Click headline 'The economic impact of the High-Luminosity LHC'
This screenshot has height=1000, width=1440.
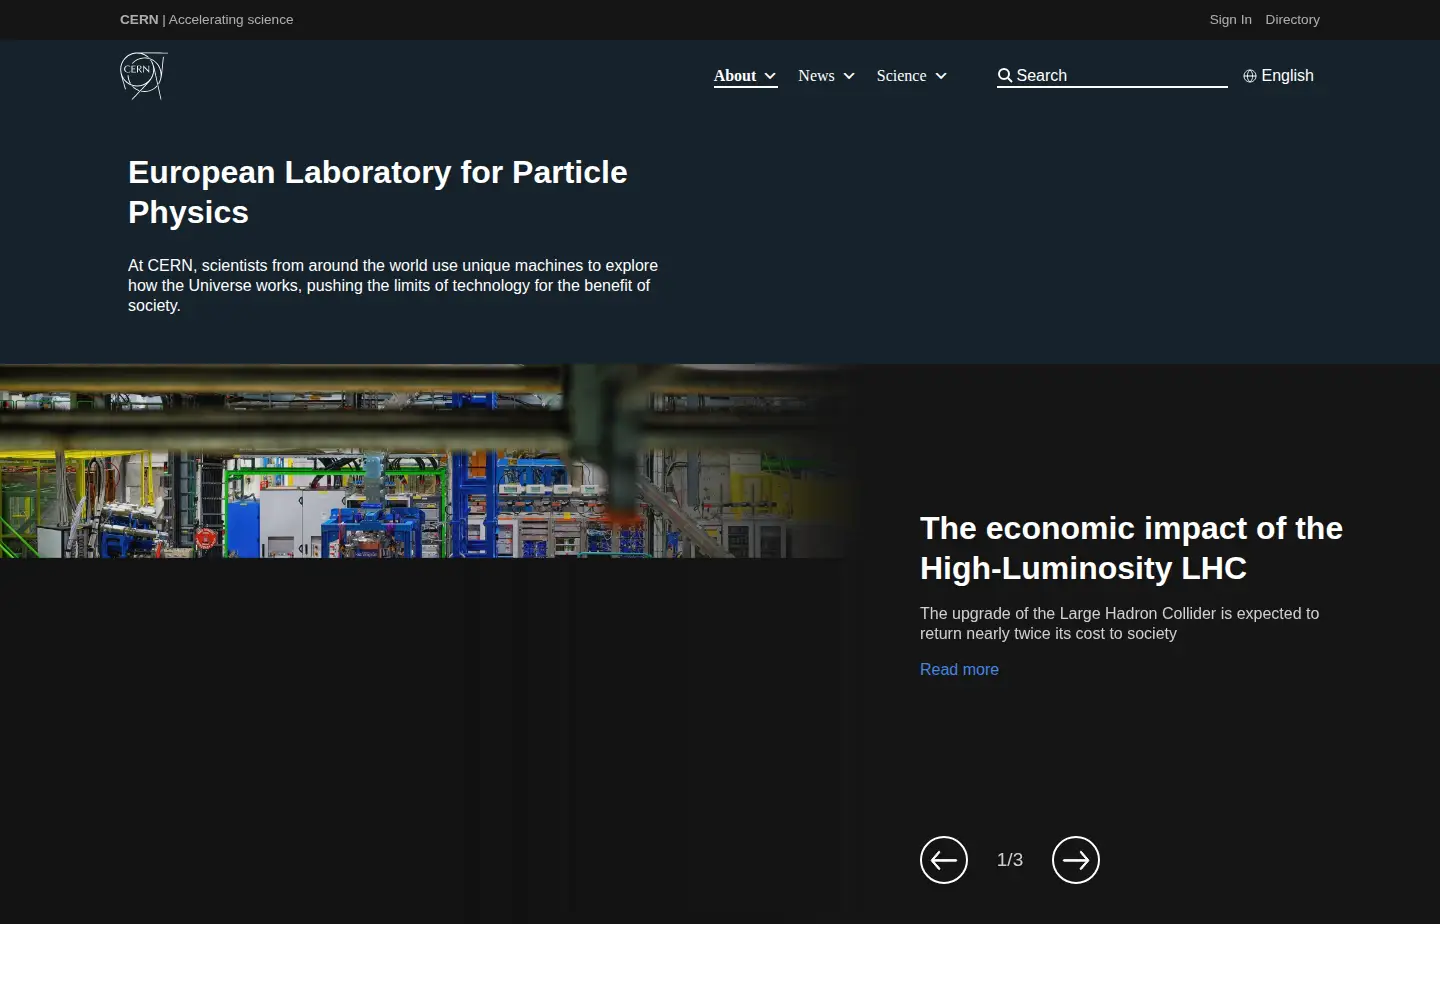click(x=1131, y=548)
